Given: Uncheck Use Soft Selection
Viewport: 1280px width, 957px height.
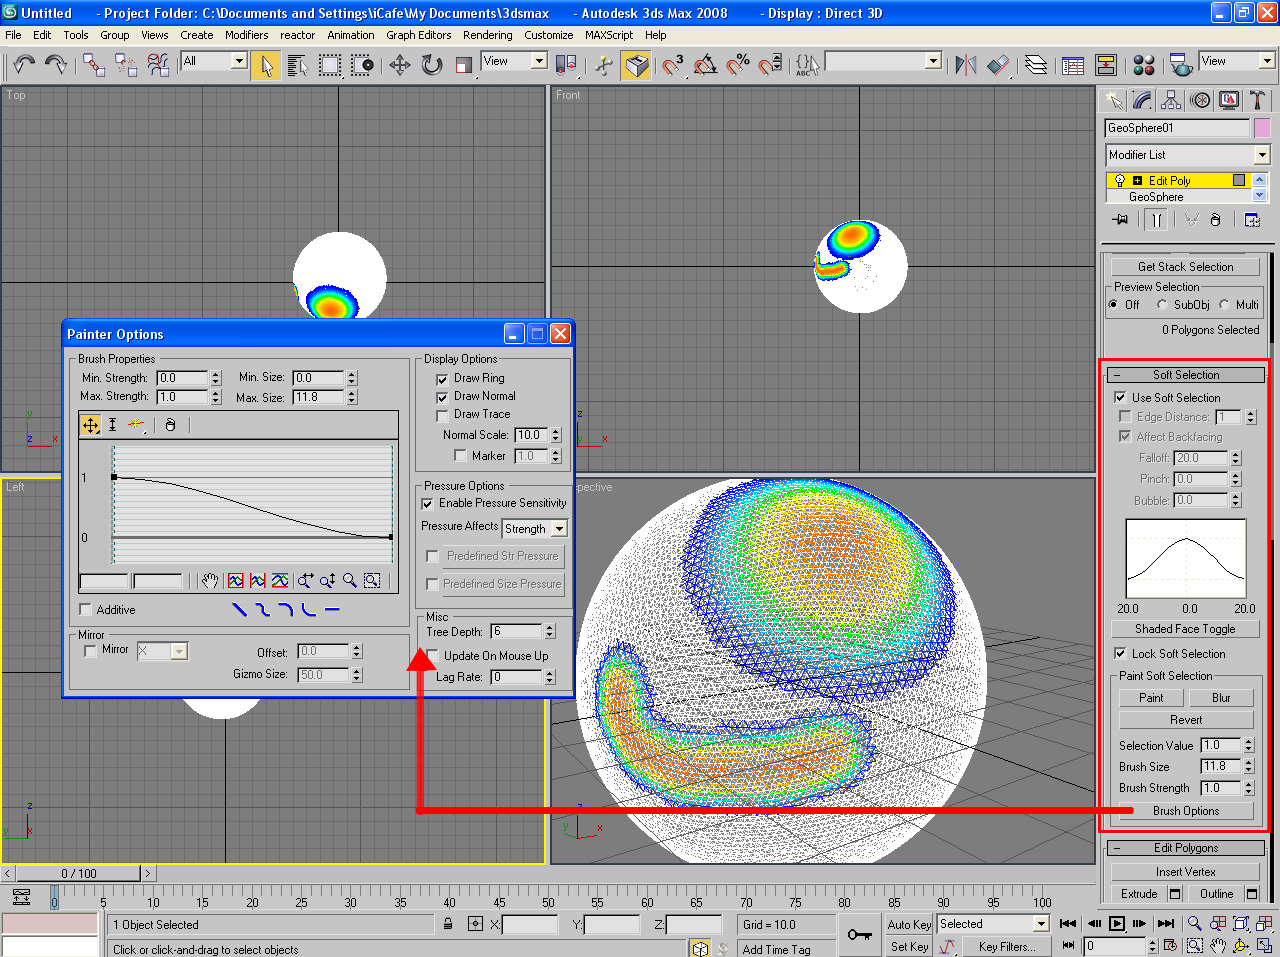Looking at the screenshot, I should point(1121,397).
